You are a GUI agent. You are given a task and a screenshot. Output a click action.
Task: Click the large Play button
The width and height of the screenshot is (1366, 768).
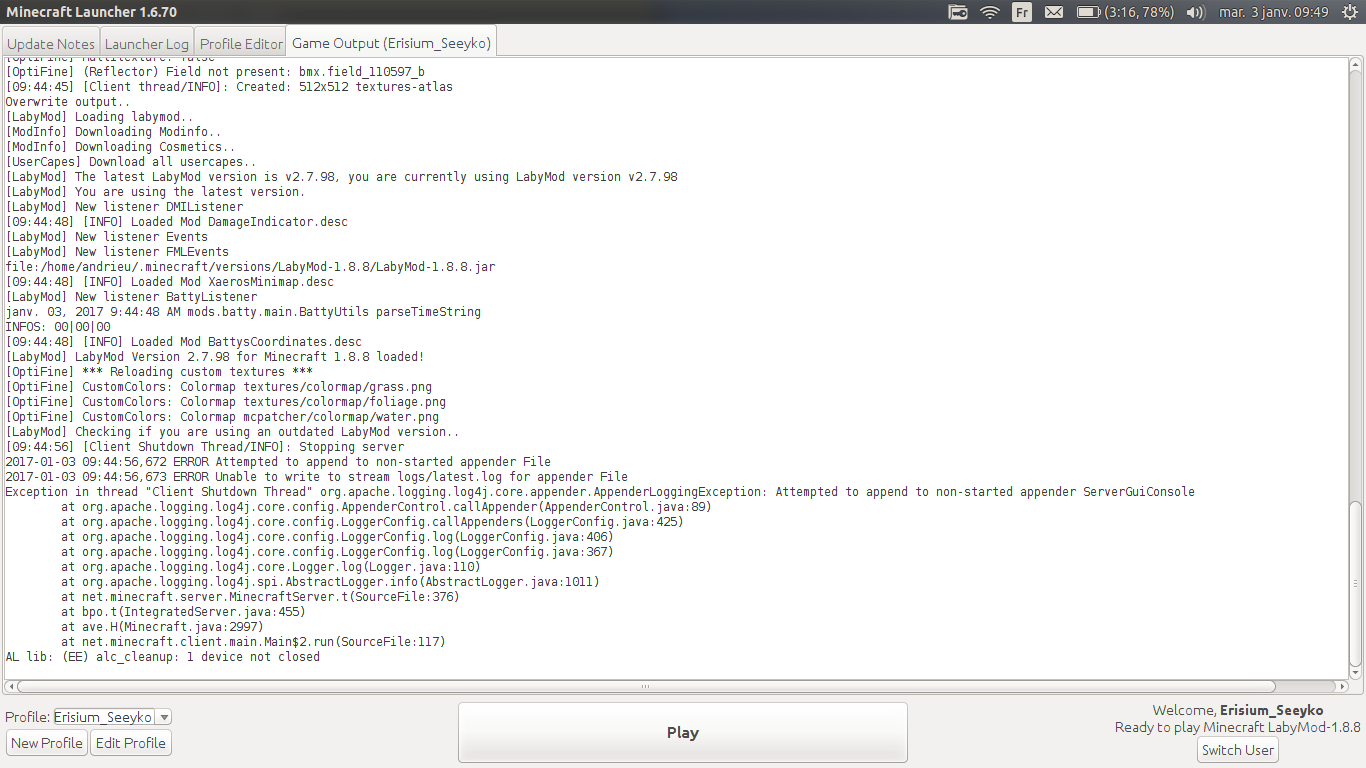[x=682, y=732]
